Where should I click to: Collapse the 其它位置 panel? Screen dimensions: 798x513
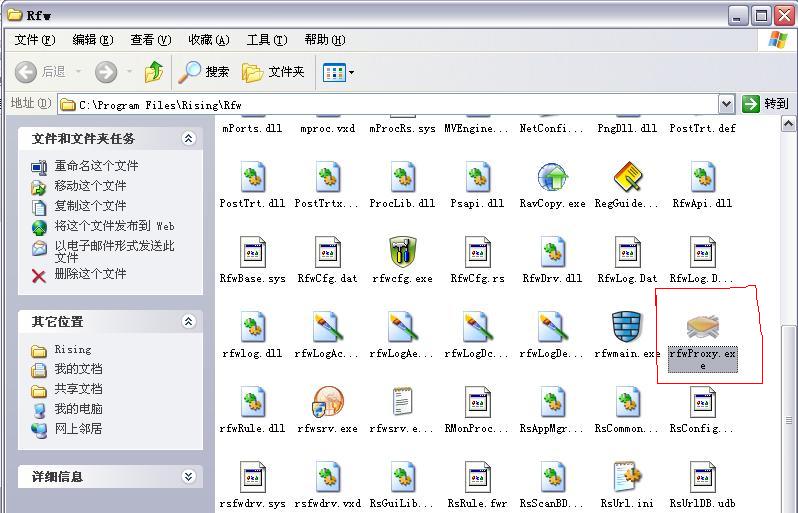tap(188, 321)
